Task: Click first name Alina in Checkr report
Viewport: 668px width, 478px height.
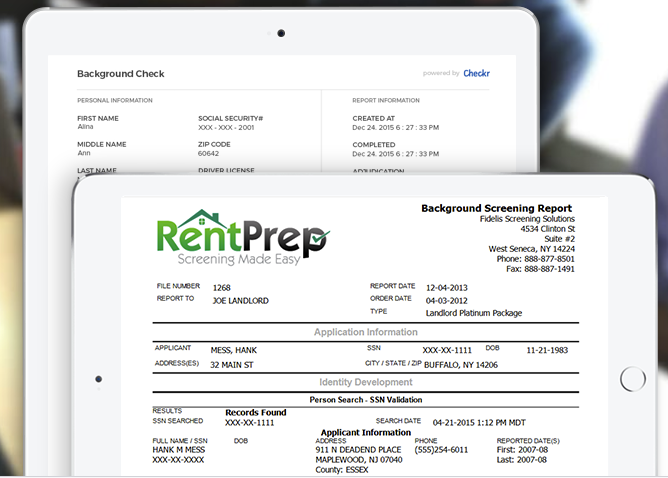Action: (85, 127)
